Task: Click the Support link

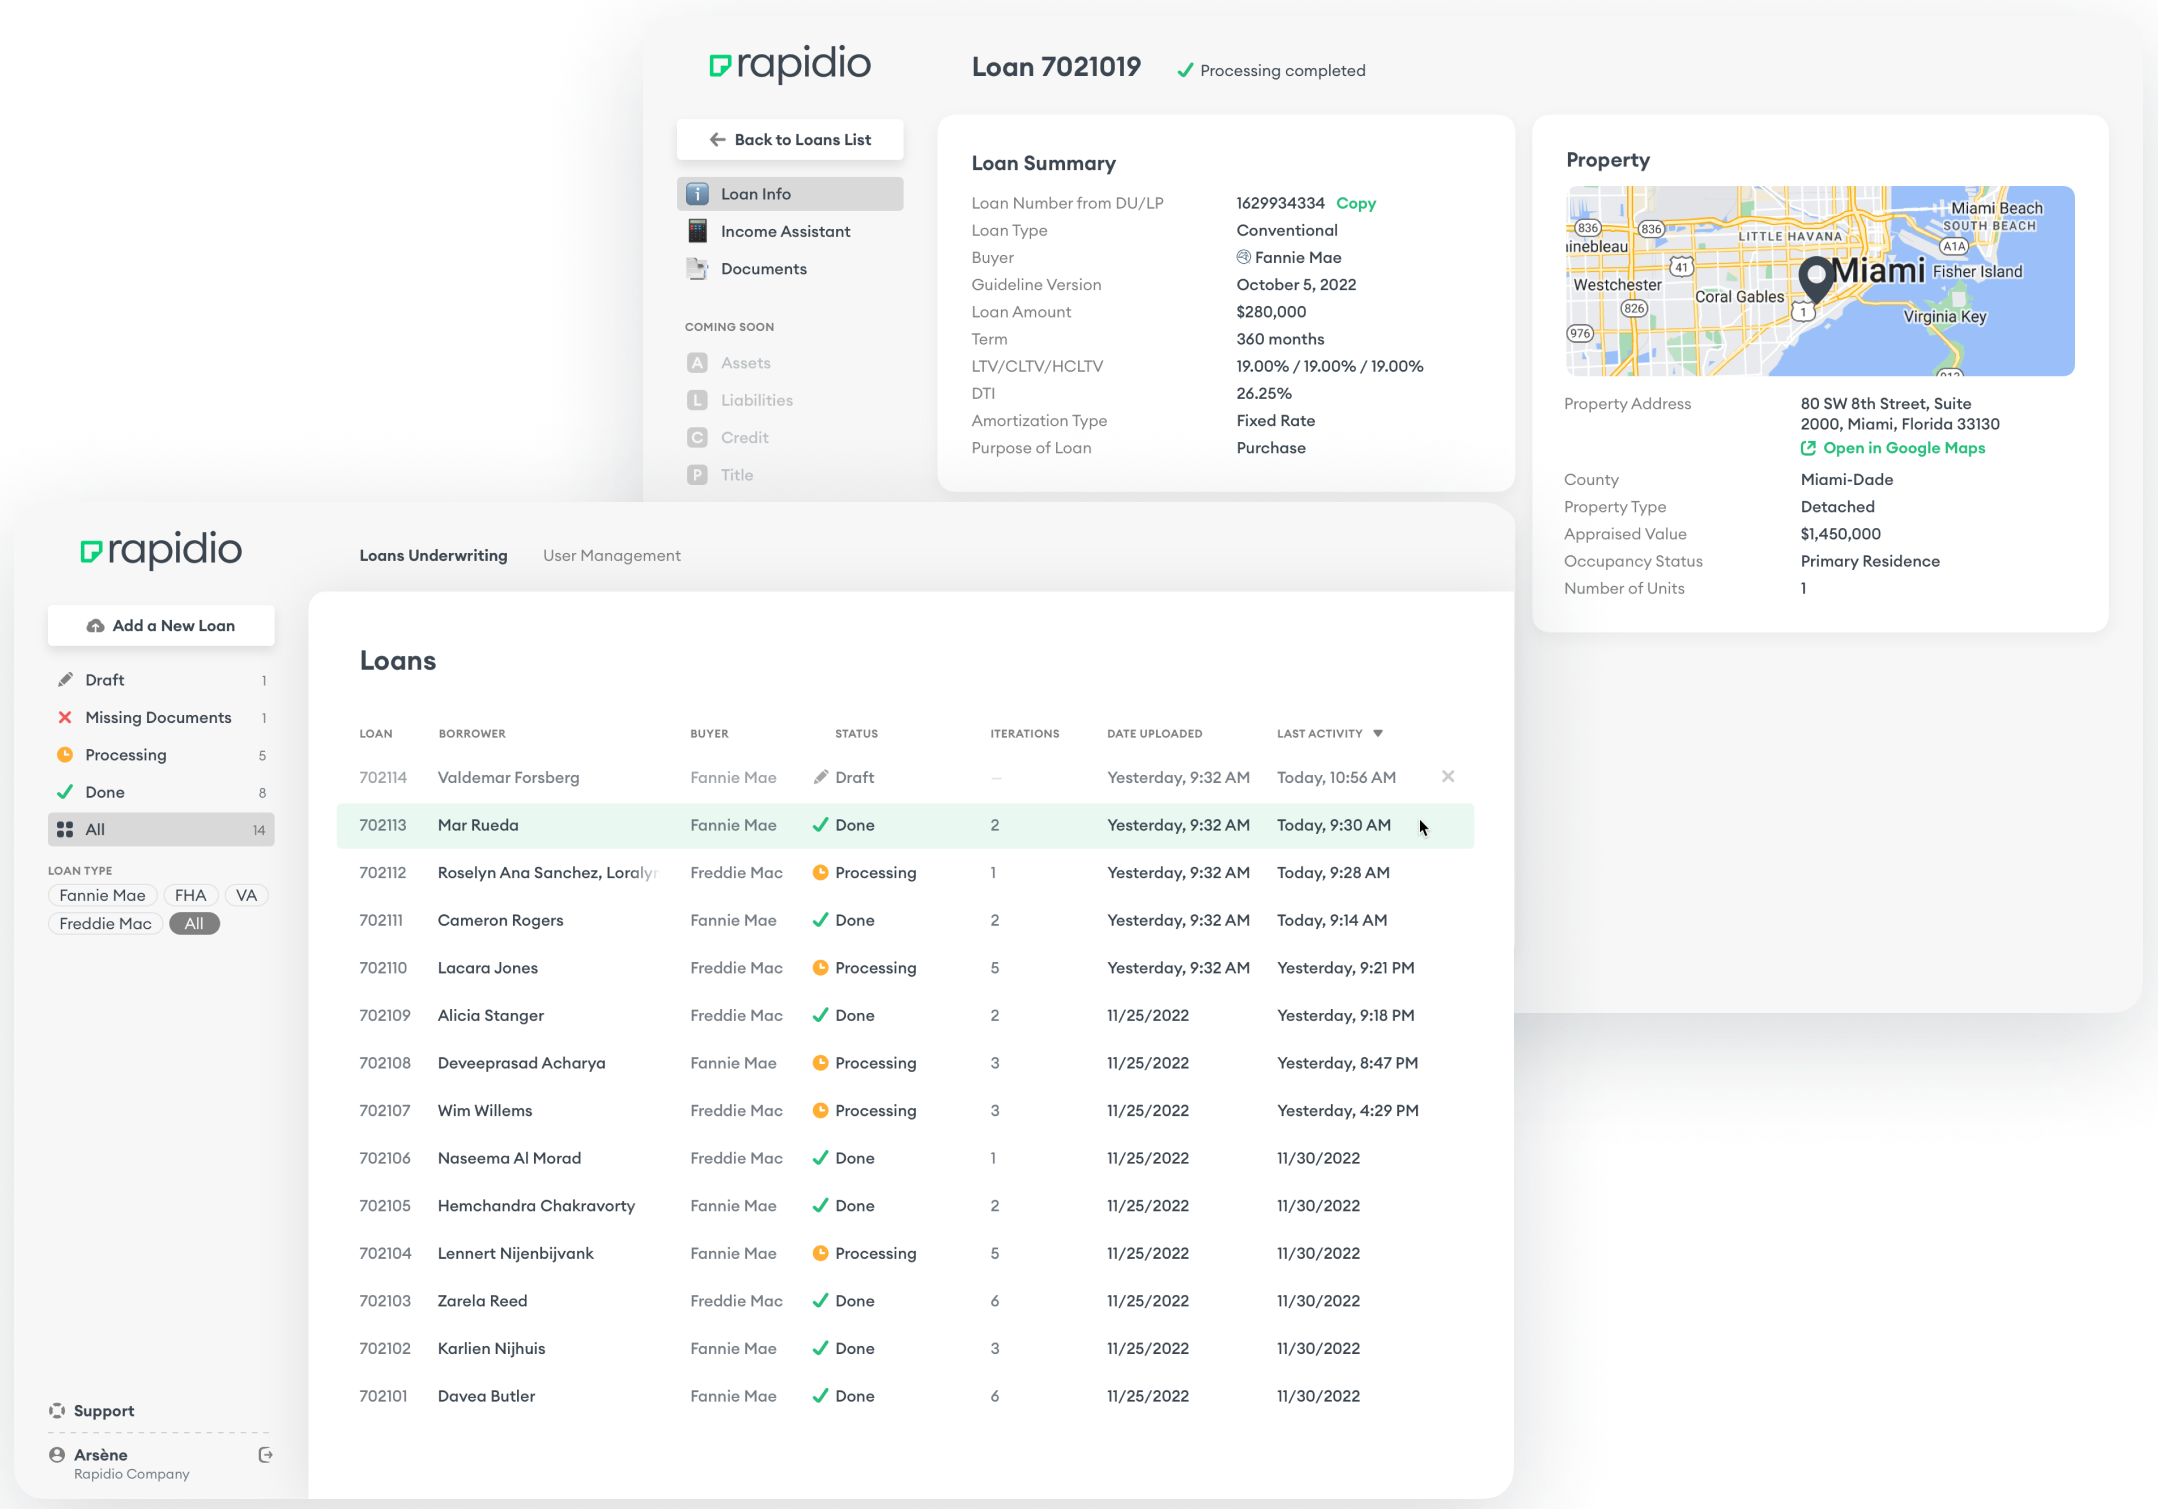Action: tap(103, 1411)
